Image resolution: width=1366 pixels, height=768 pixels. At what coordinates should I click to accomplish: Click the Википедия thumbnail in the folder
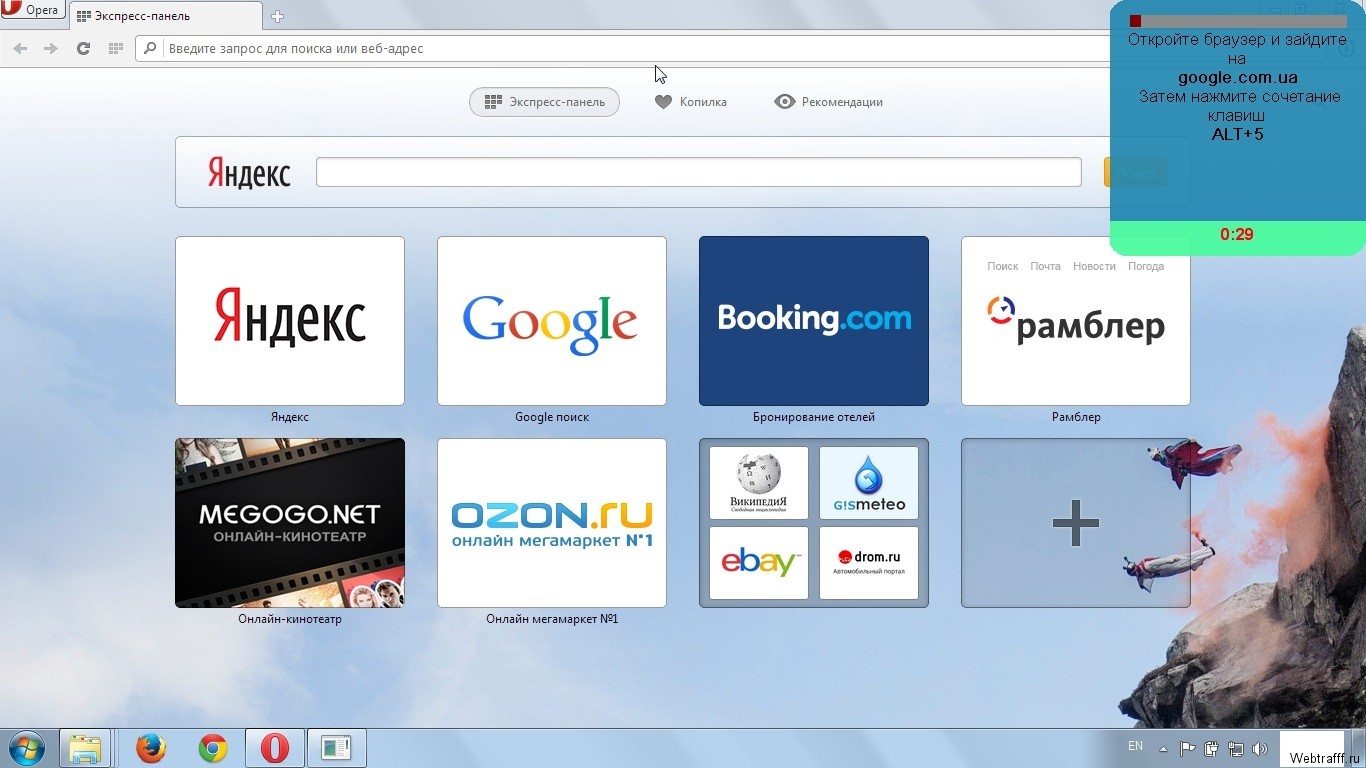pyautogui.click(x=759, y=483)
